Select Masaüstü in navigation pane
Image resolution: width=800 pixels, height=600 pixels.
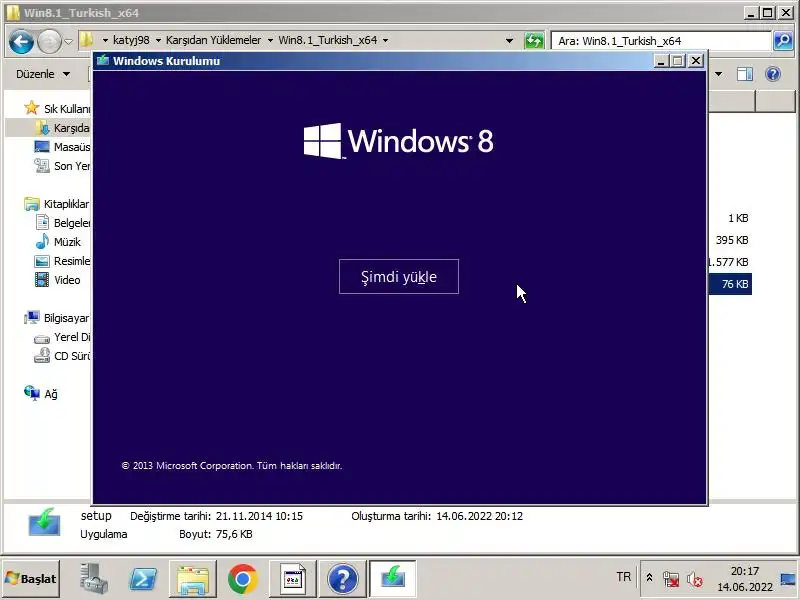click(63, 147)
